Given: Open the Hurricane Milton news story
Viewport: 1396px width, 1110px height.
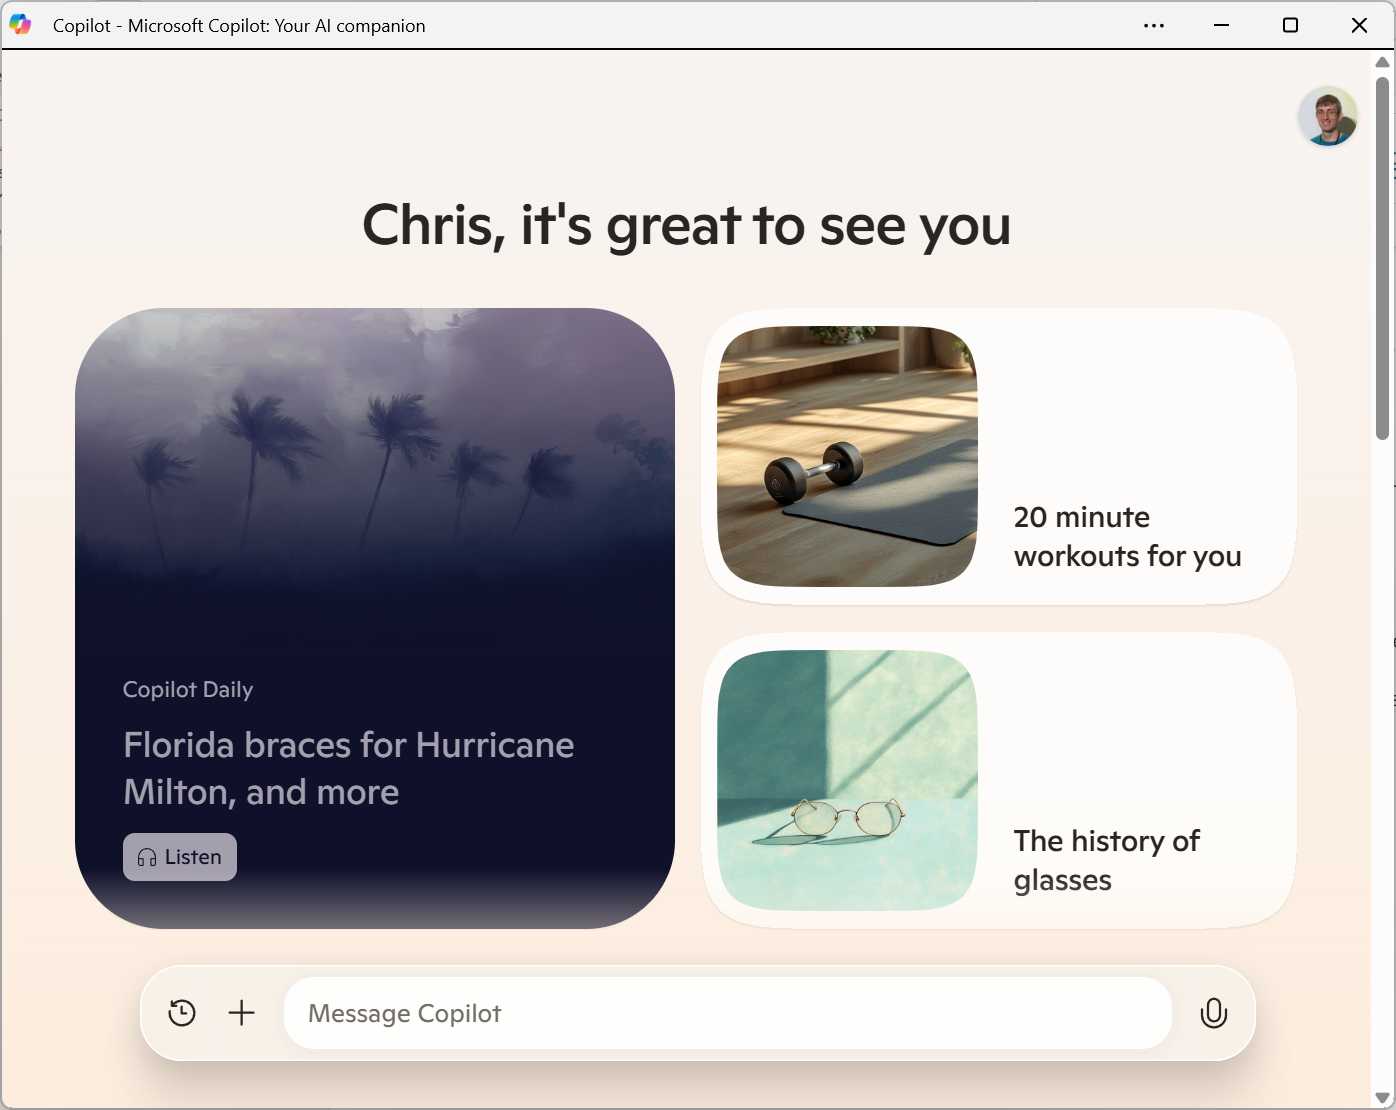Looking at the screenshot, I should coord(348,768).
